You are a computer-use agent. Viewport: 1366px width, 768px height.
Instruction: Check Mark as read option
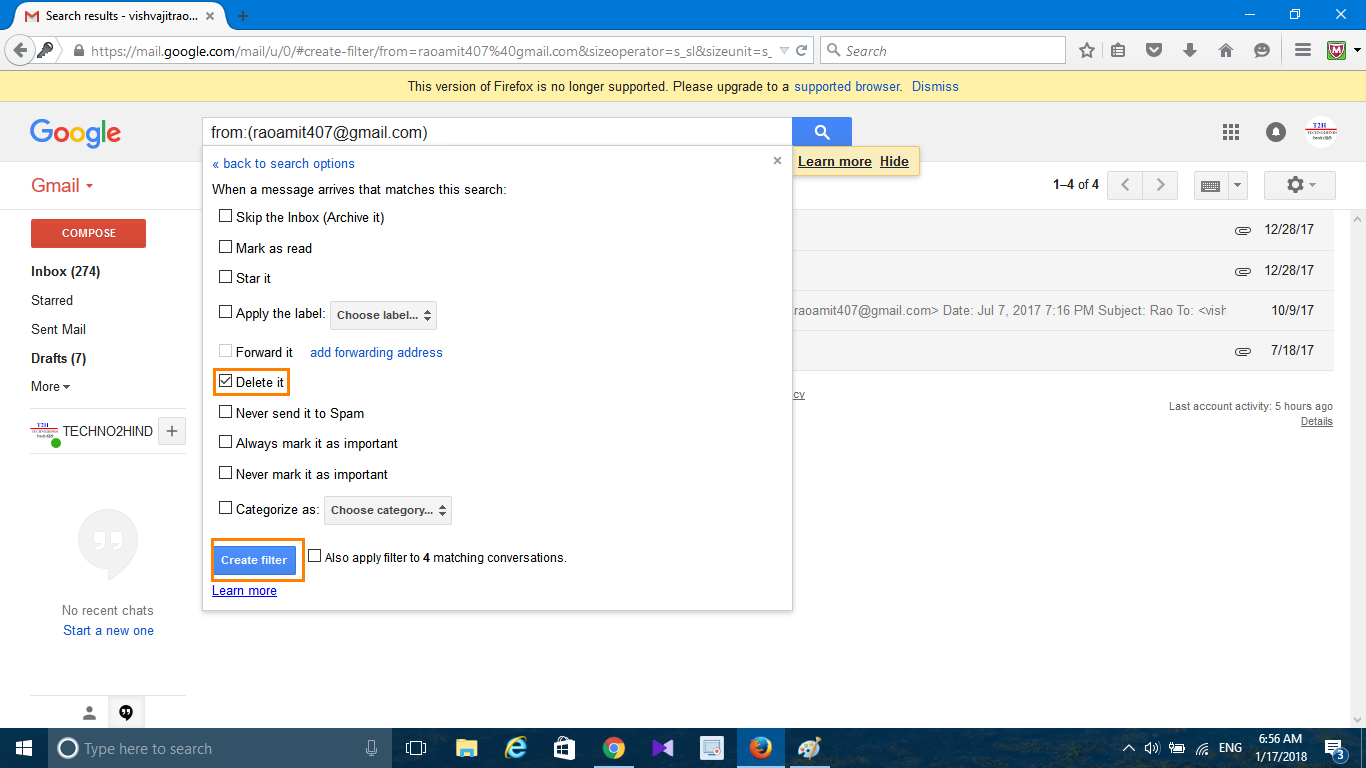click(225, 247)
